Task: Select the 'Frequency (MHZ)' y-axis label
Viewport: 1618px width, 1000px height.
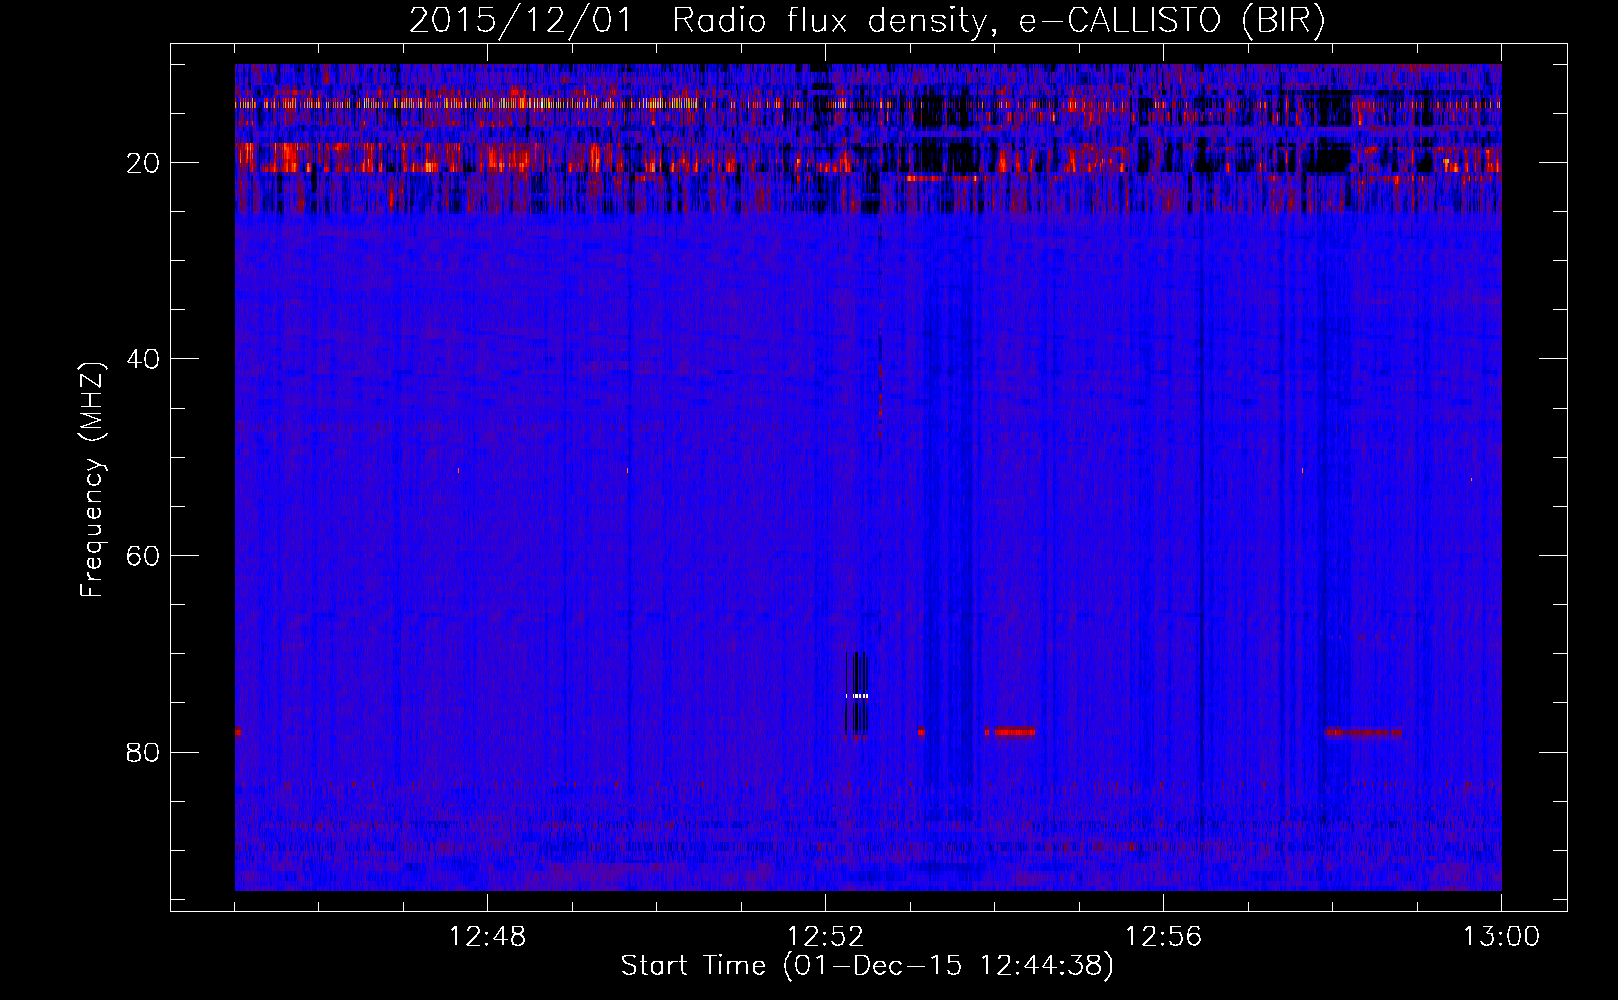Action: (92, 480)
